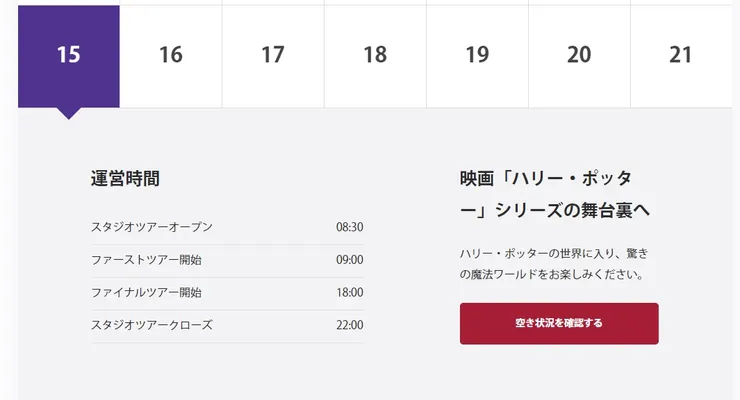Choose date 17 in the calendar row
740x400 pixels.
[273, 56]
